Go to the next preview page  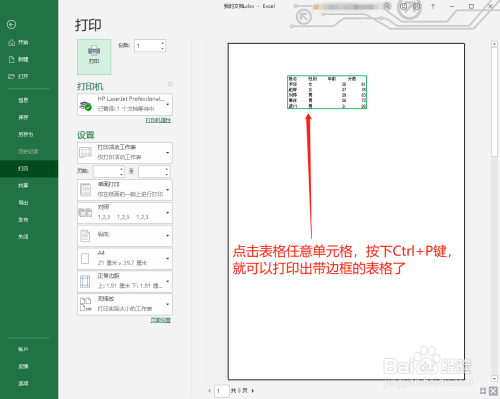pyautogui.click(x=253, y=391)
